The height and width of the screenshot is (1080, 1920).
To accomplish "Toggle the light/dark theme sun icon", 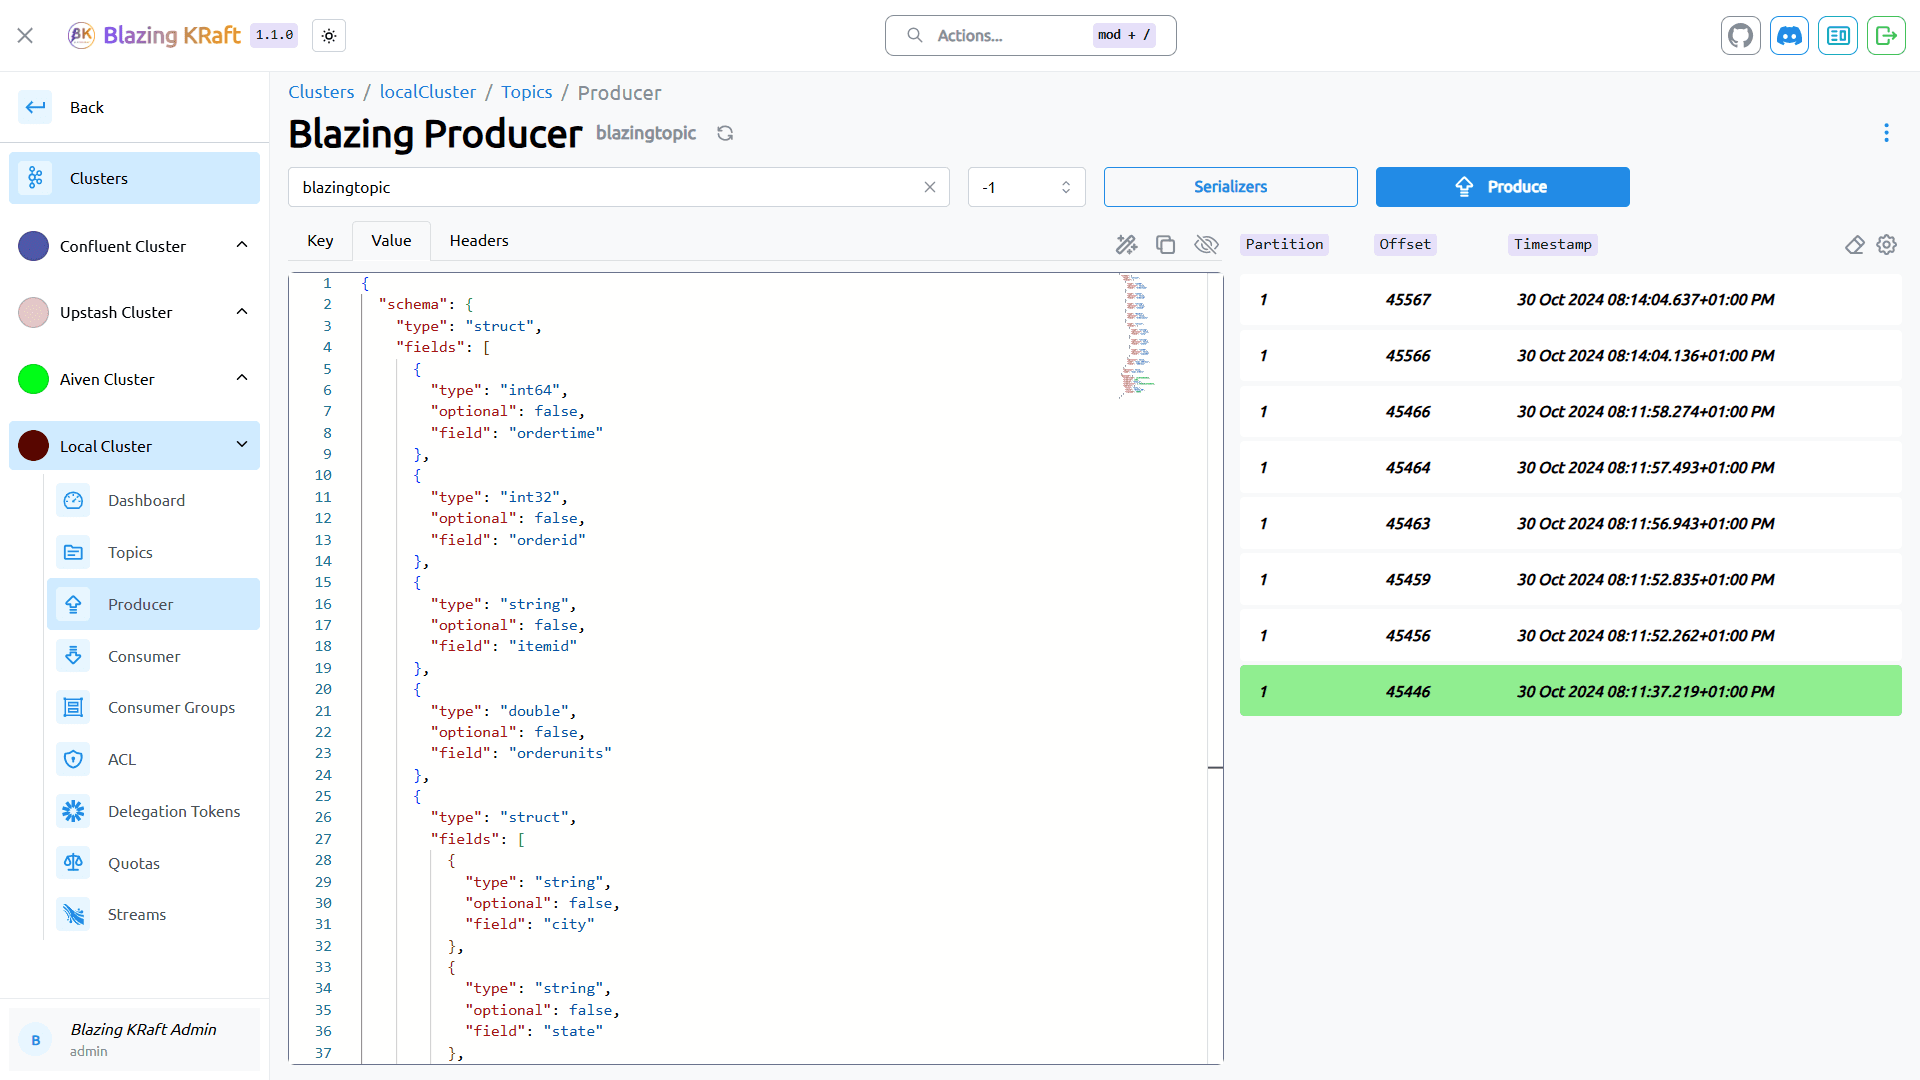I will pyautogui.click(x=329, y=35).
